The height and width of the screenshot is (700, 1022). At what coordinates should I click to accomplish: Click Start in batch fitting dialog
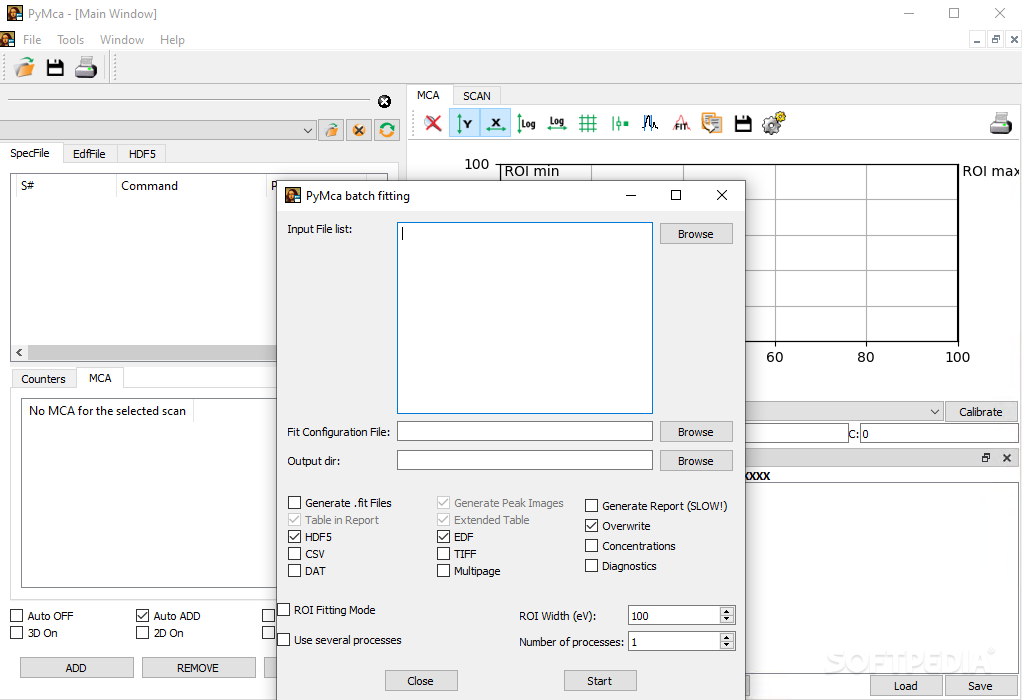(x=600, y=680)
